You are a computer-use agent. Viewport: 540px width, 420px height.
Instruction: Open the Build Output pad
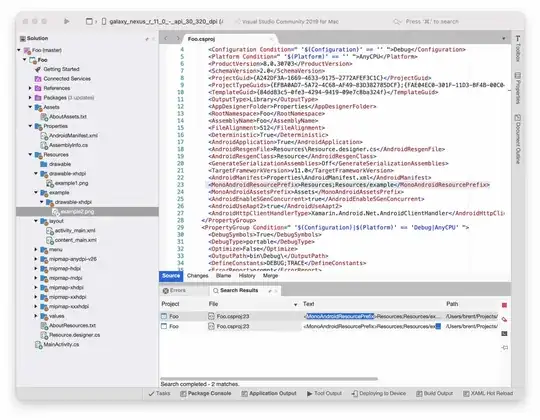[x=435, y=393]
